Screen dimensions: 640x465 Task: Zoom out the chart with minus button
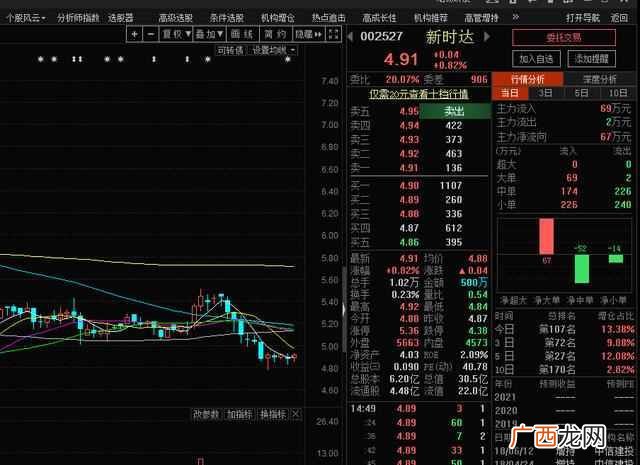click(x=151, y=34)
